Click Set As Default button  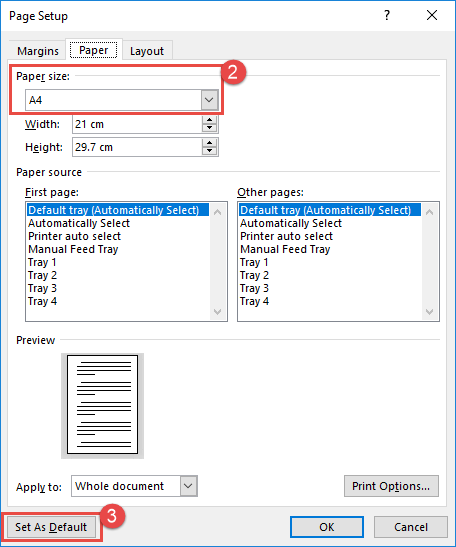(51, 527)
